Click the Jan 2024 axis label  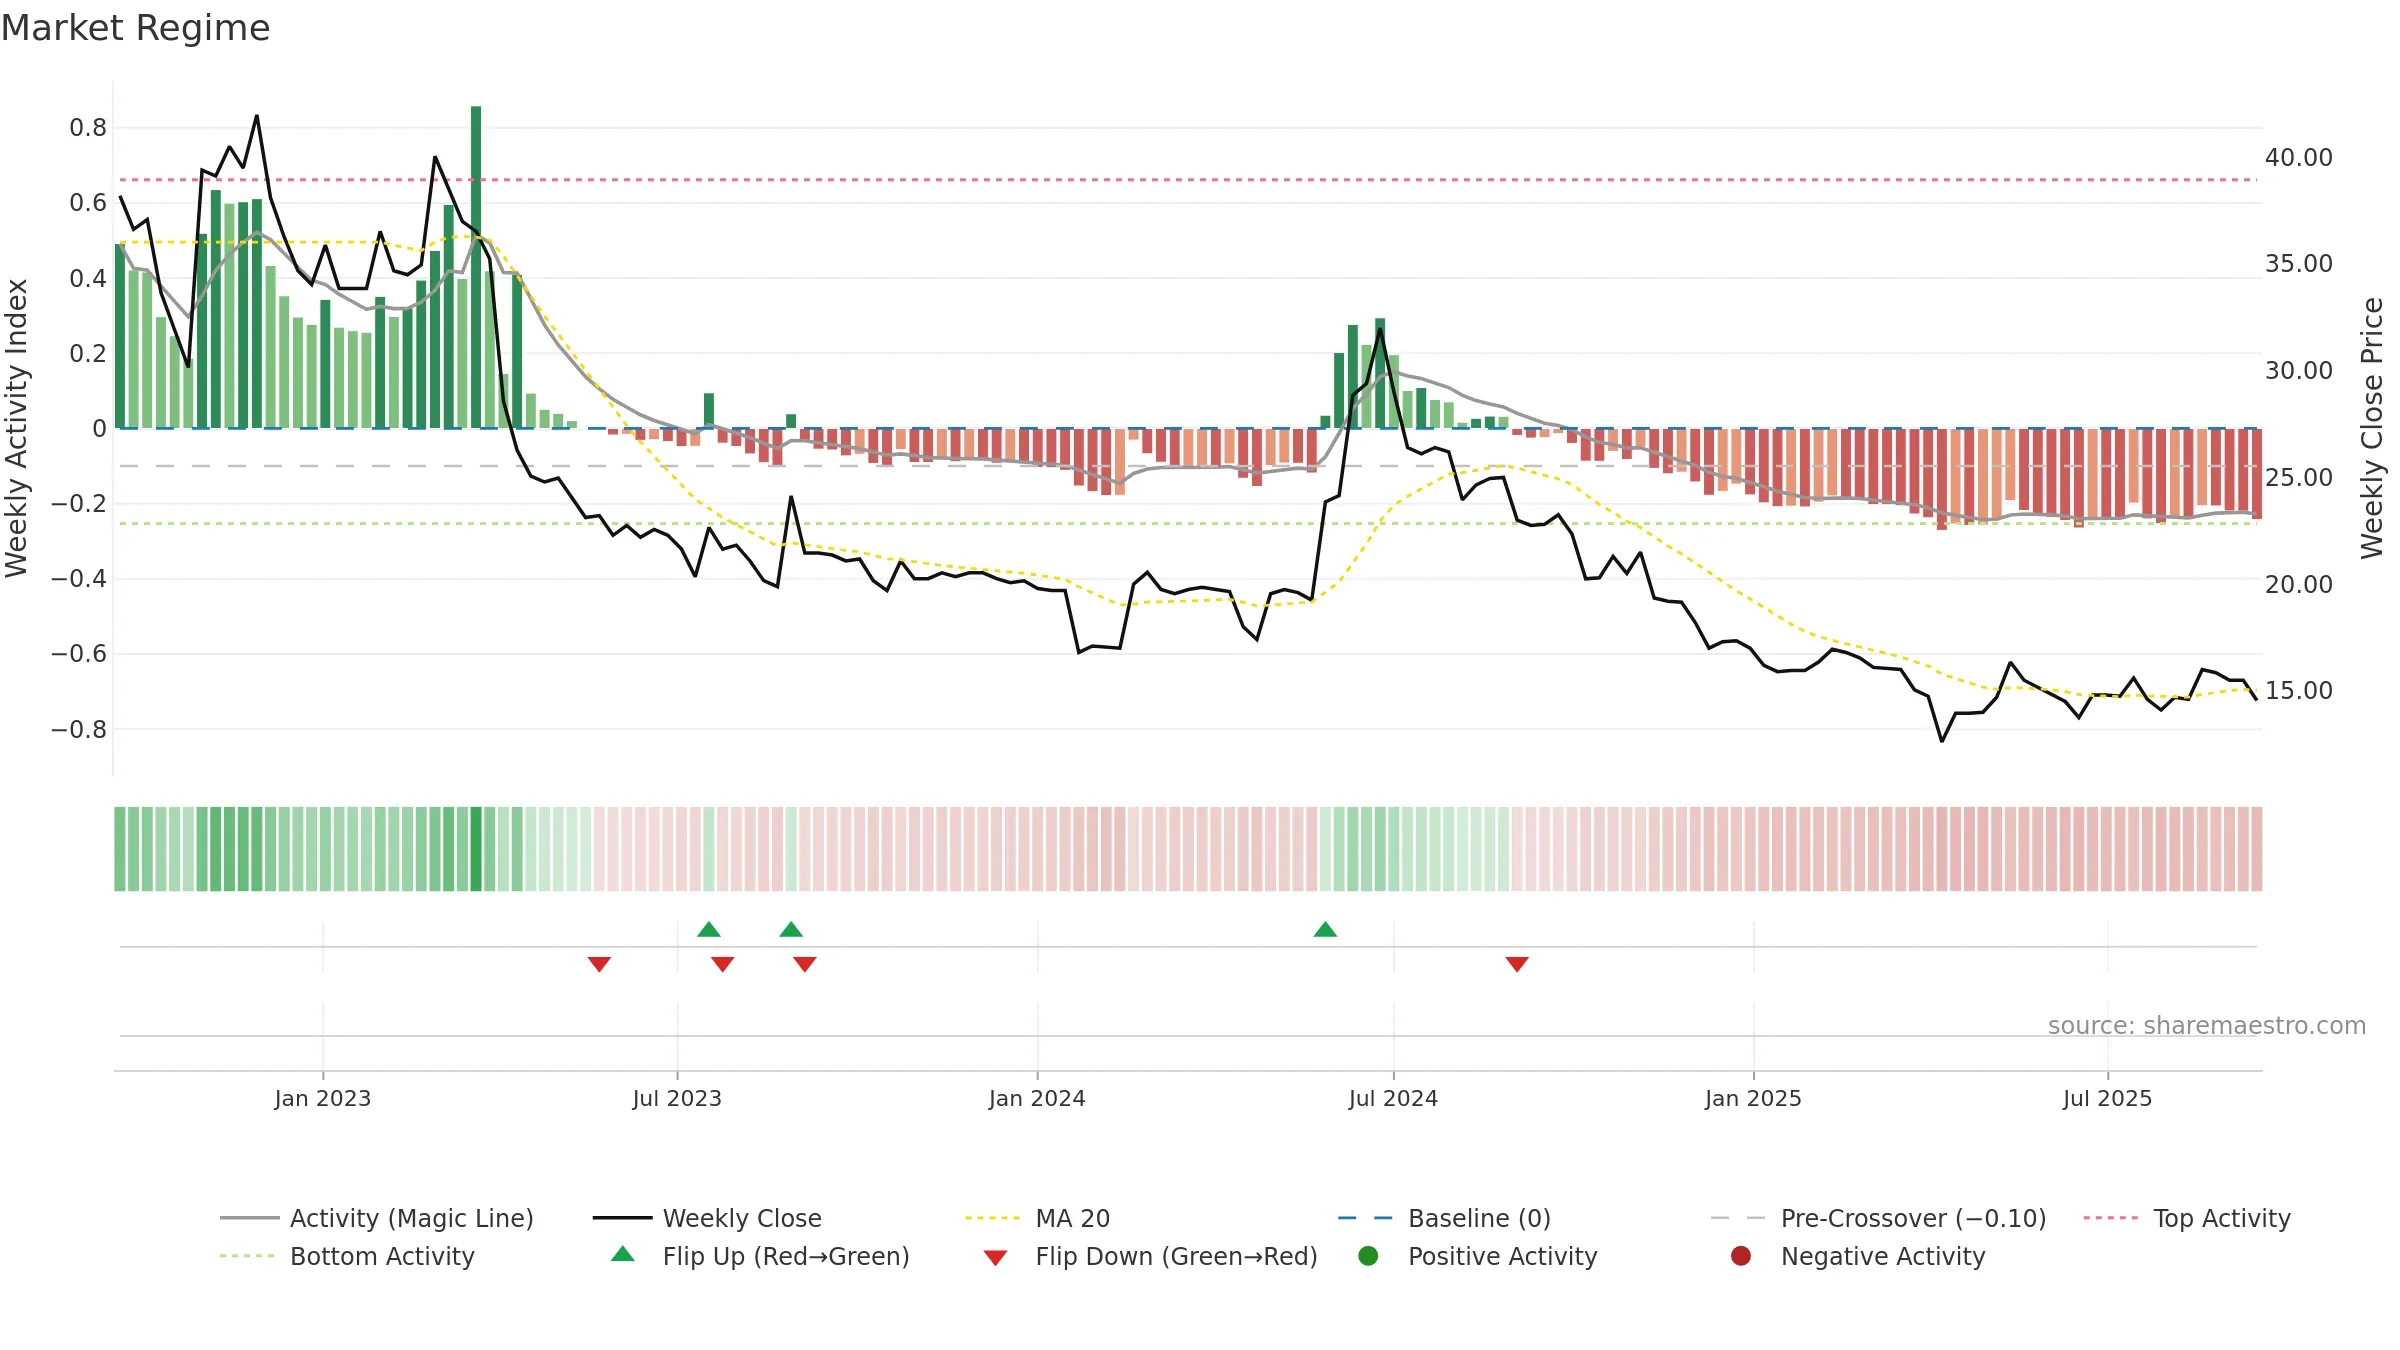click(1037, 1098)
